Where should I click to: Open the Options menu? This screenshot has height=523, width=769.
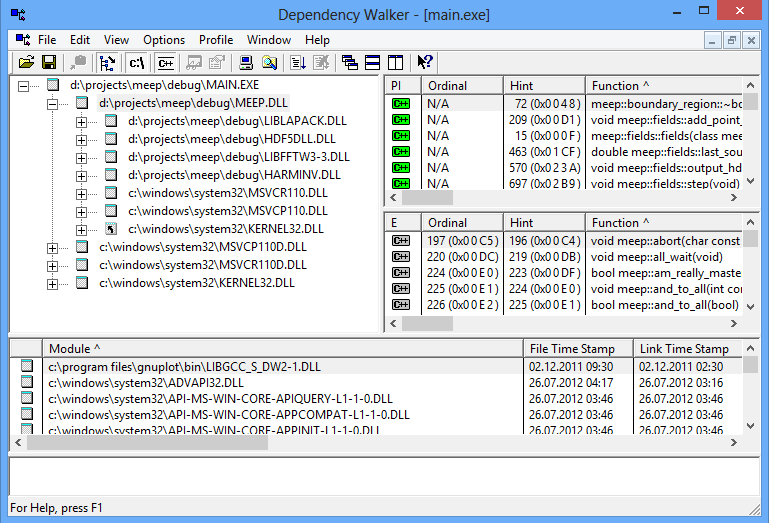pyautogui.click(x=164, y=40)
